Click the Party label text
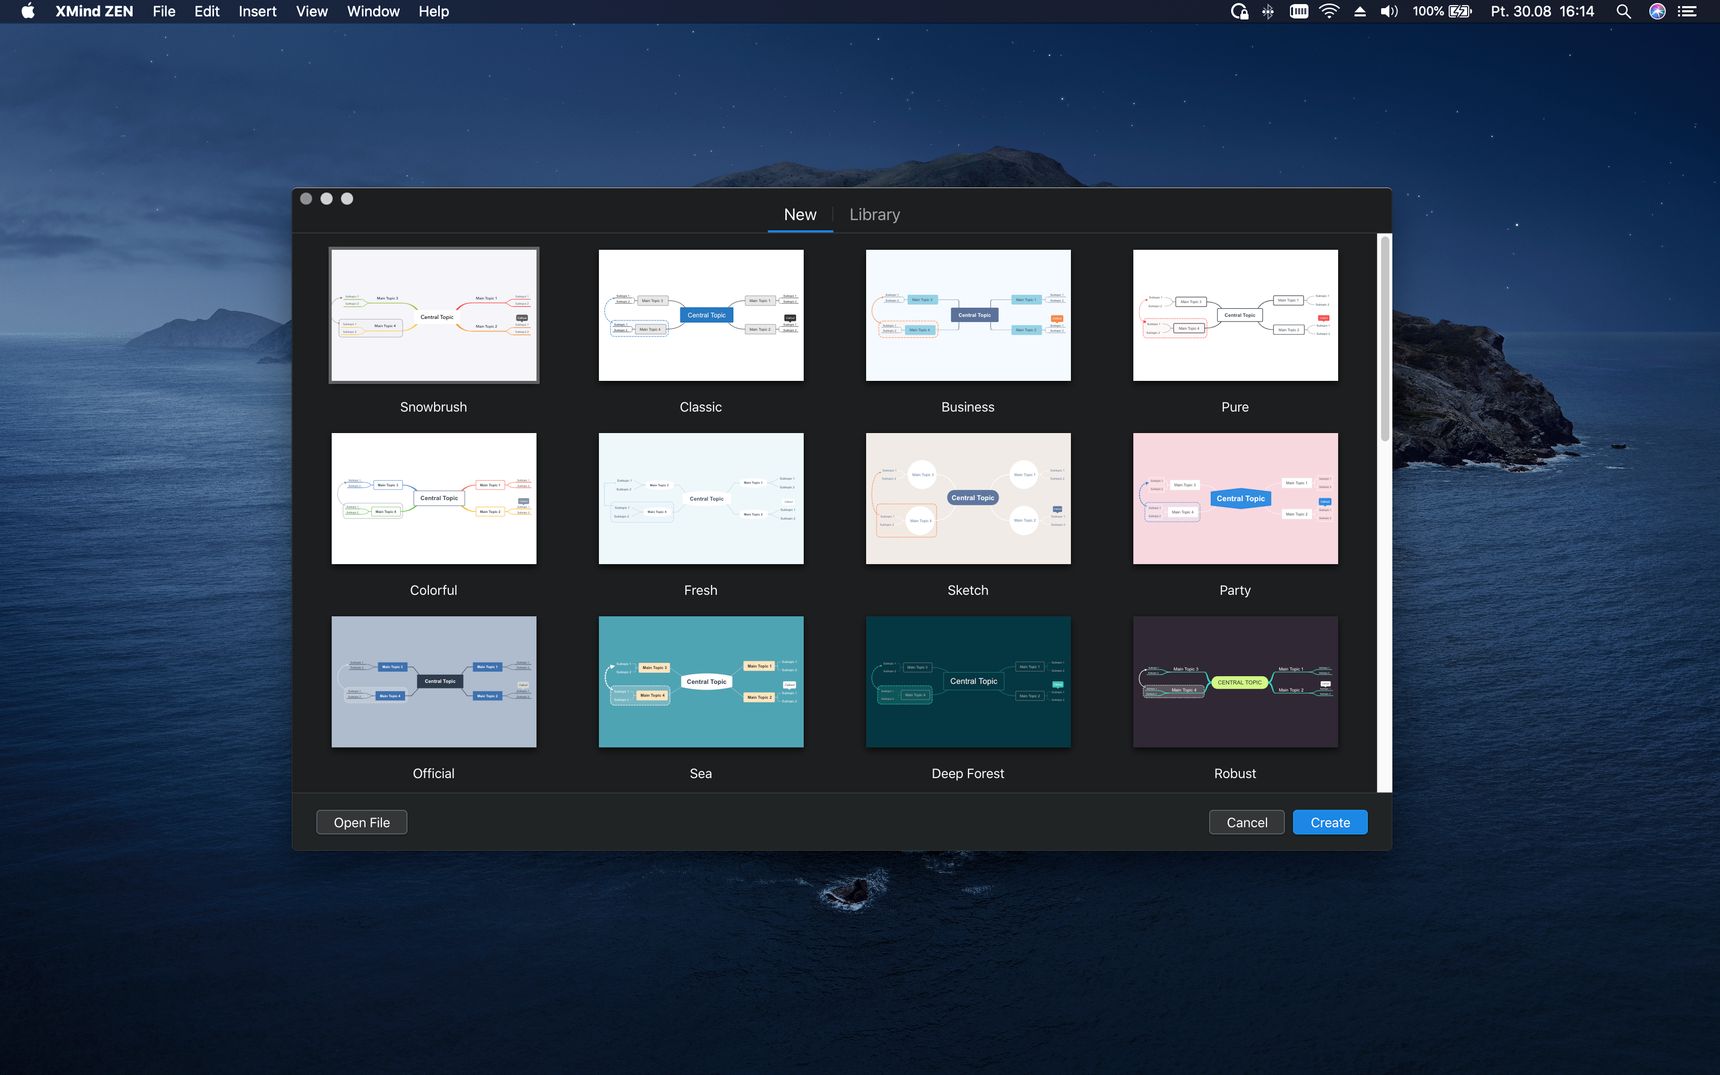The height and width of the screenshot is (1075, 1720). coord(1235,590)
